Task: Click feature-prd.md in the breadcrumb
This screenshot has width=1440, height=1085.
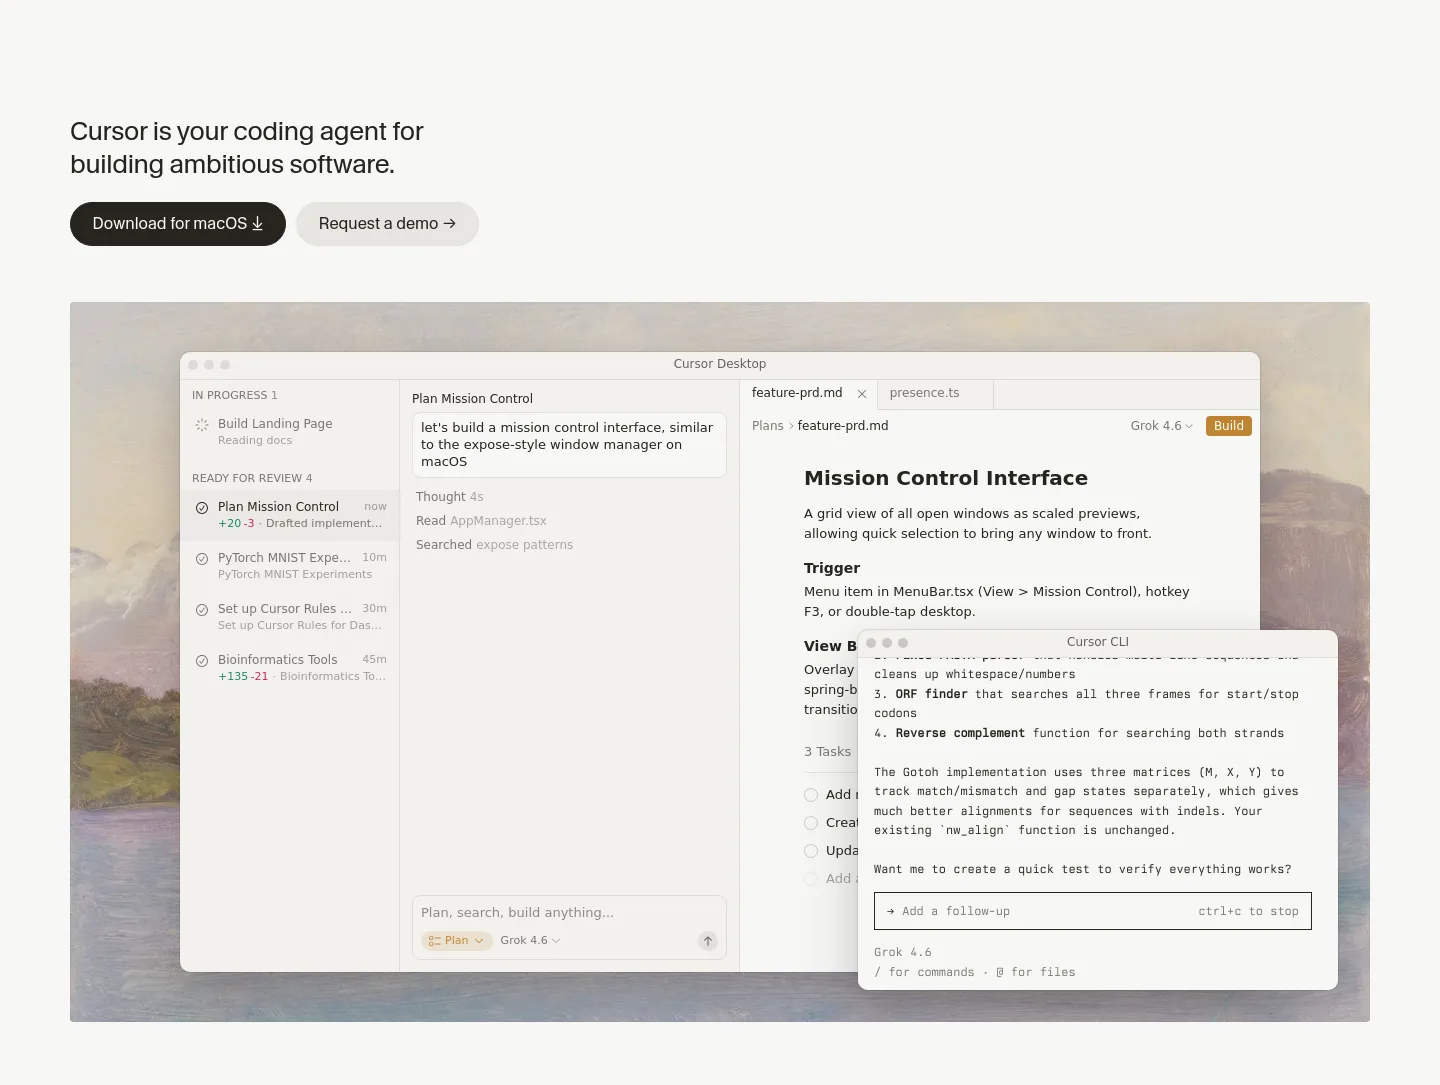Action: (843, 426)
